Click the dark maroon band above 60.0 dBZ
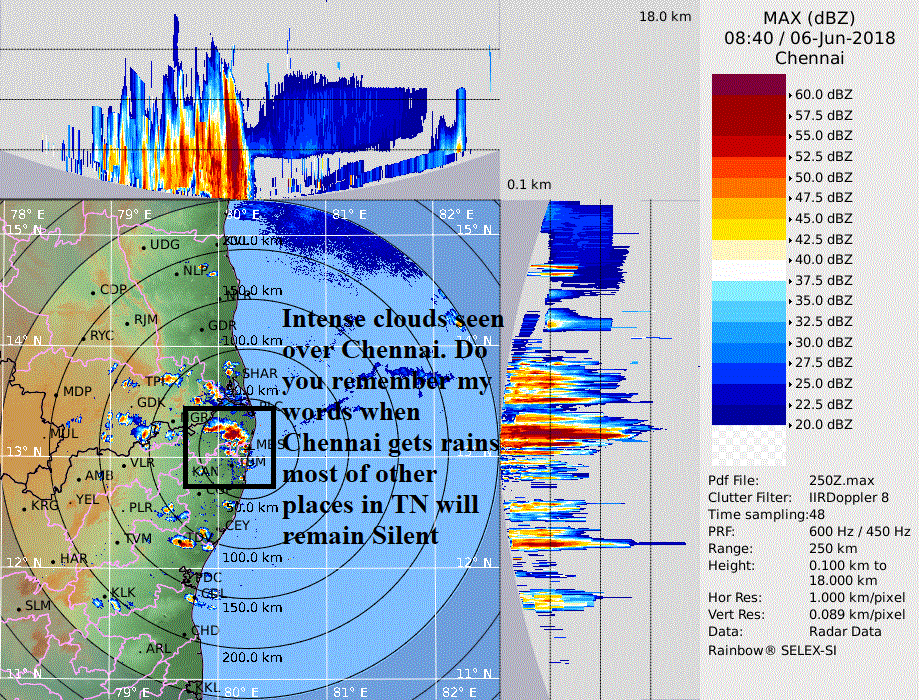 click(748, 84)
